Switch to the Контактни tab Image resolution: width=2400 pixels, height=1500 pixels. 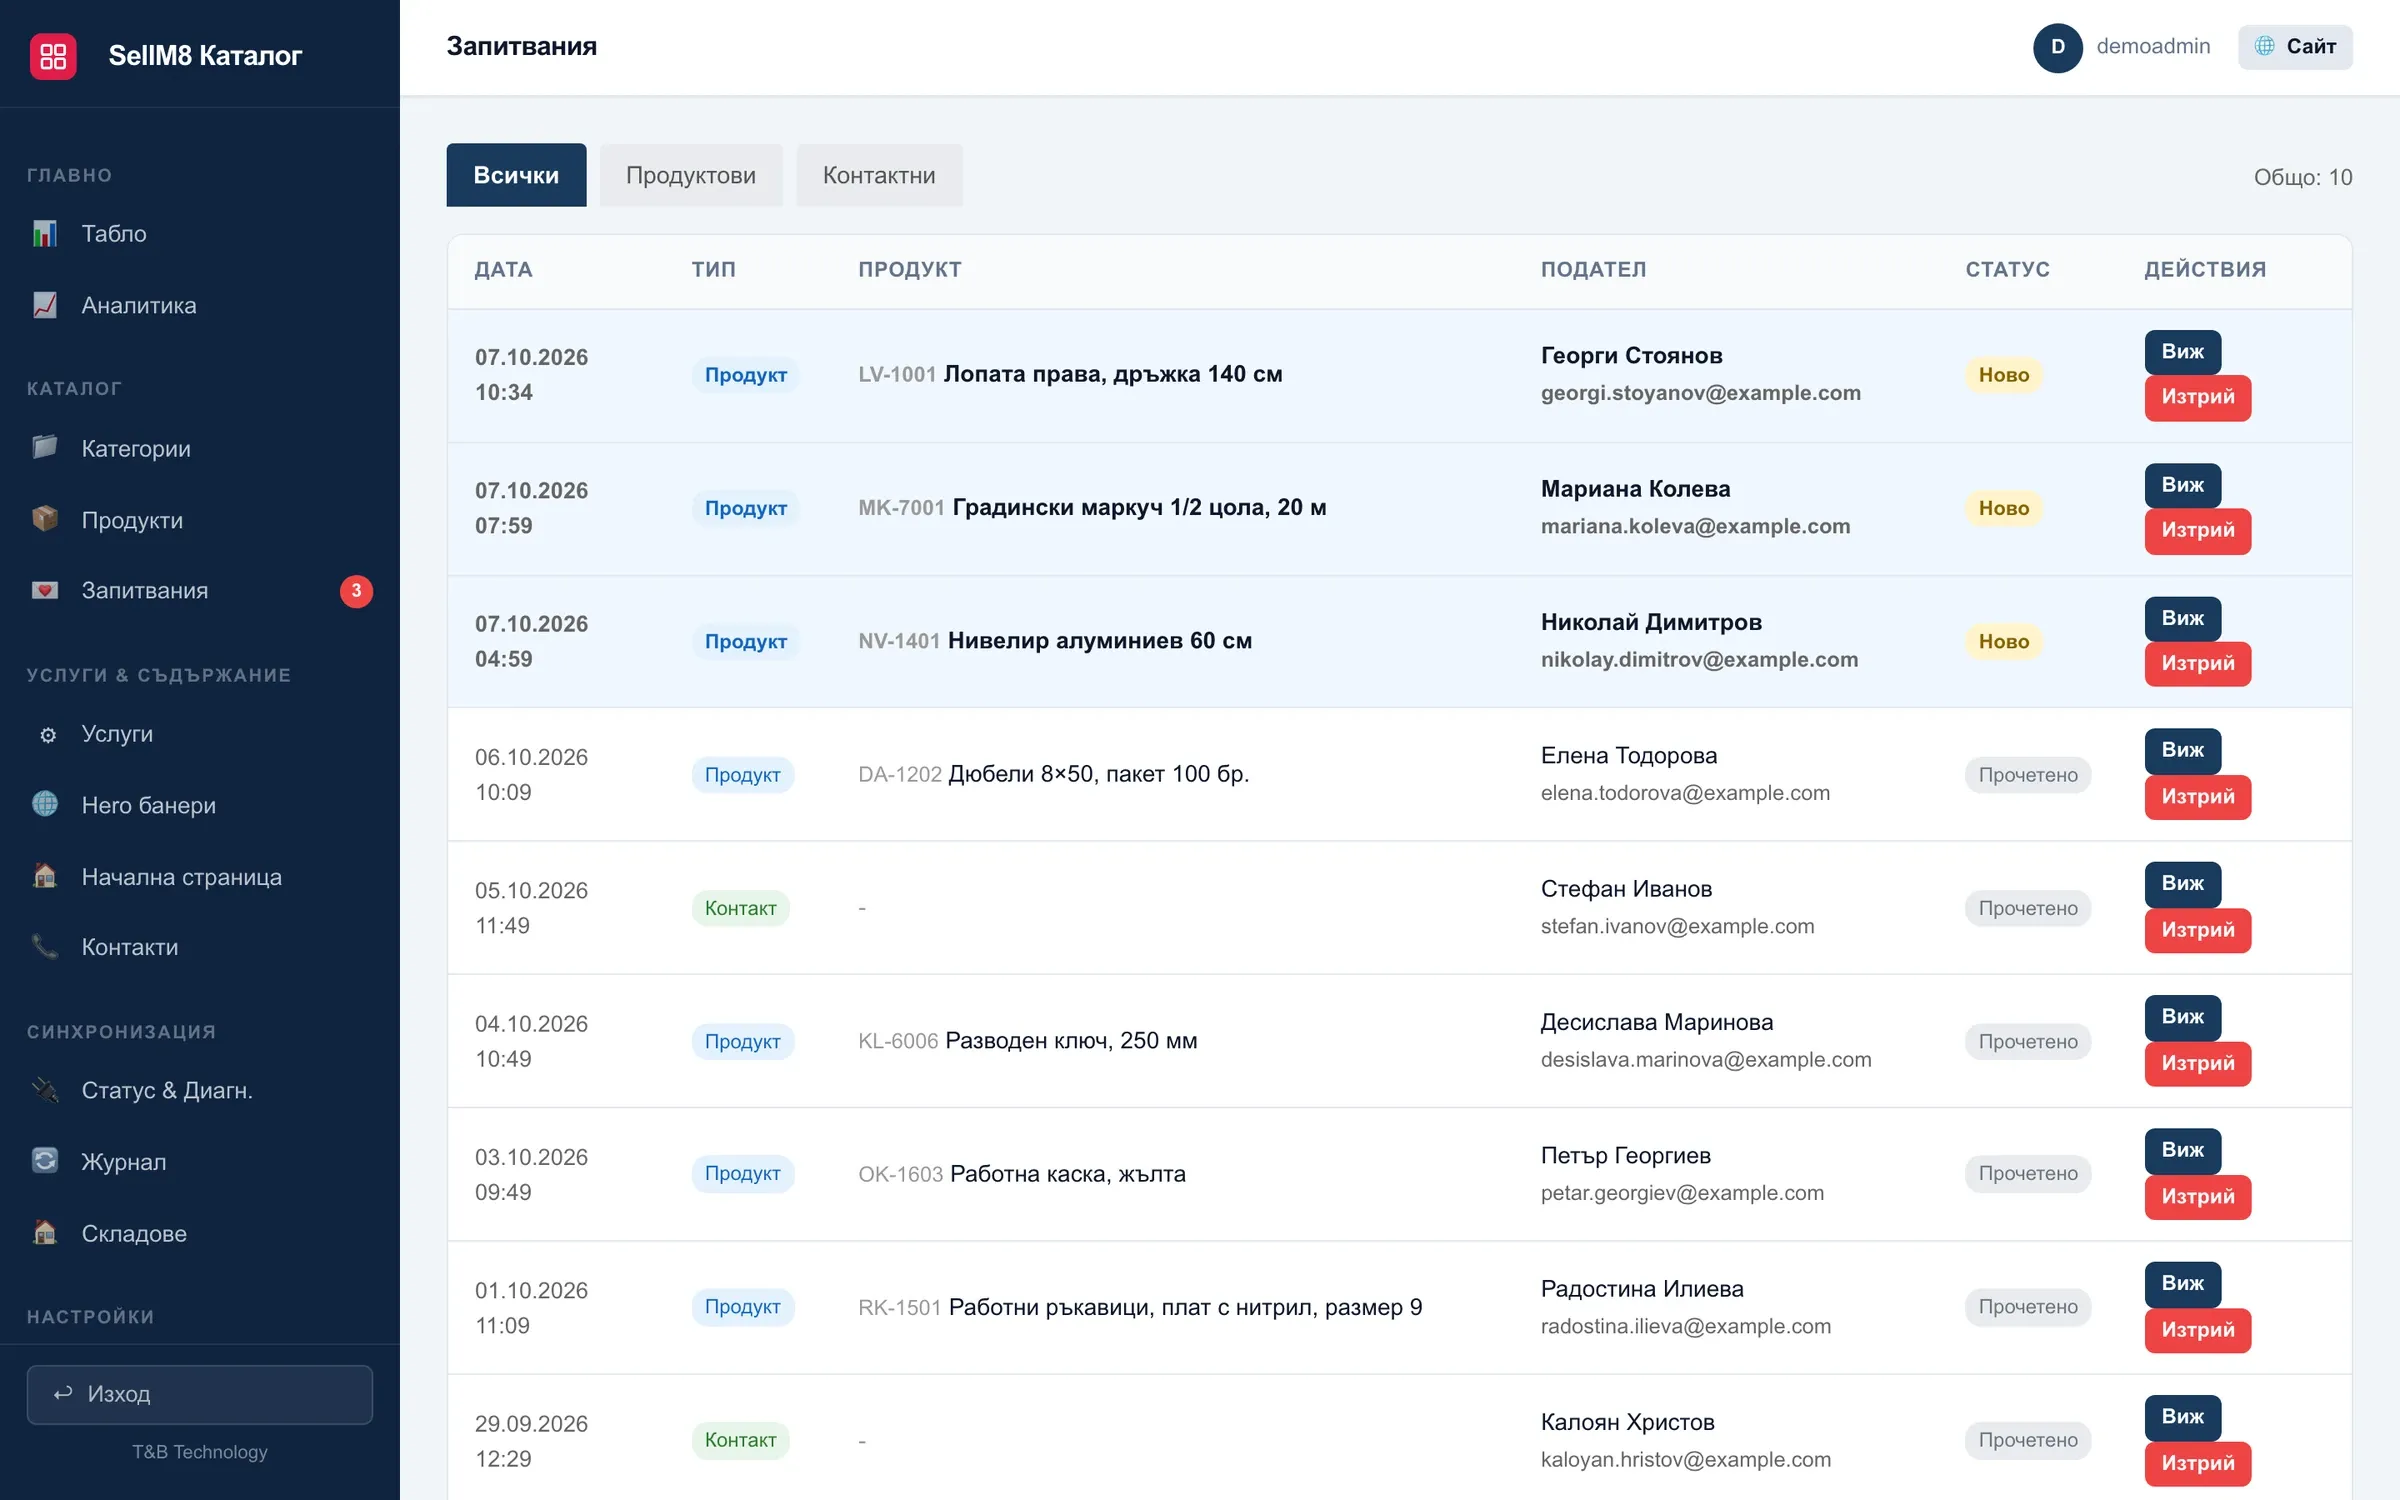tap(879, 175)
